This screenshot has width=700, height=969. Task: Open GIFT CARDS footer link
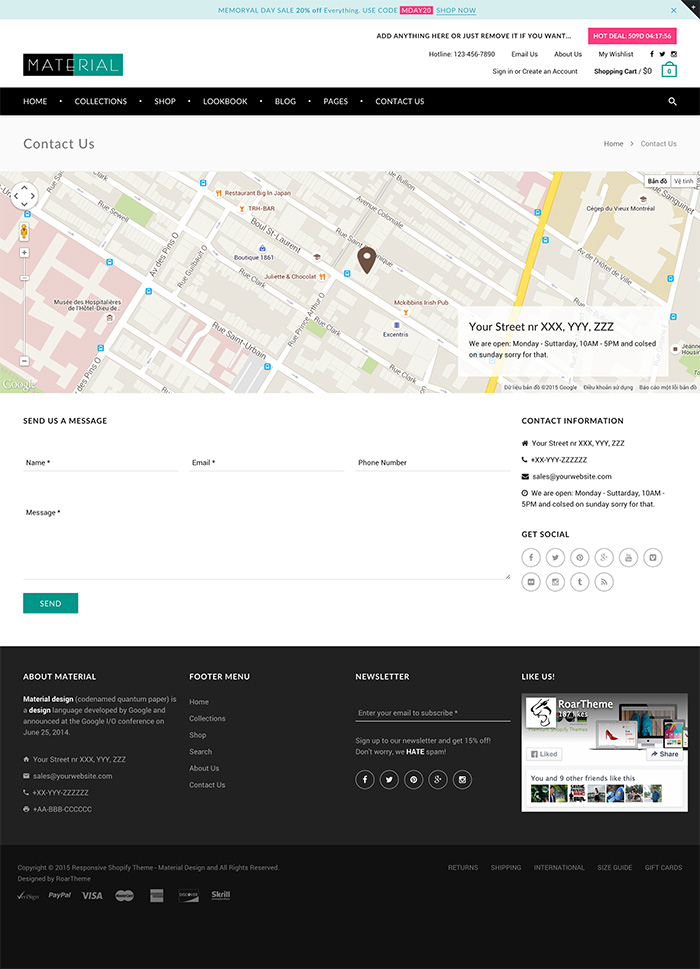[664, 868]
